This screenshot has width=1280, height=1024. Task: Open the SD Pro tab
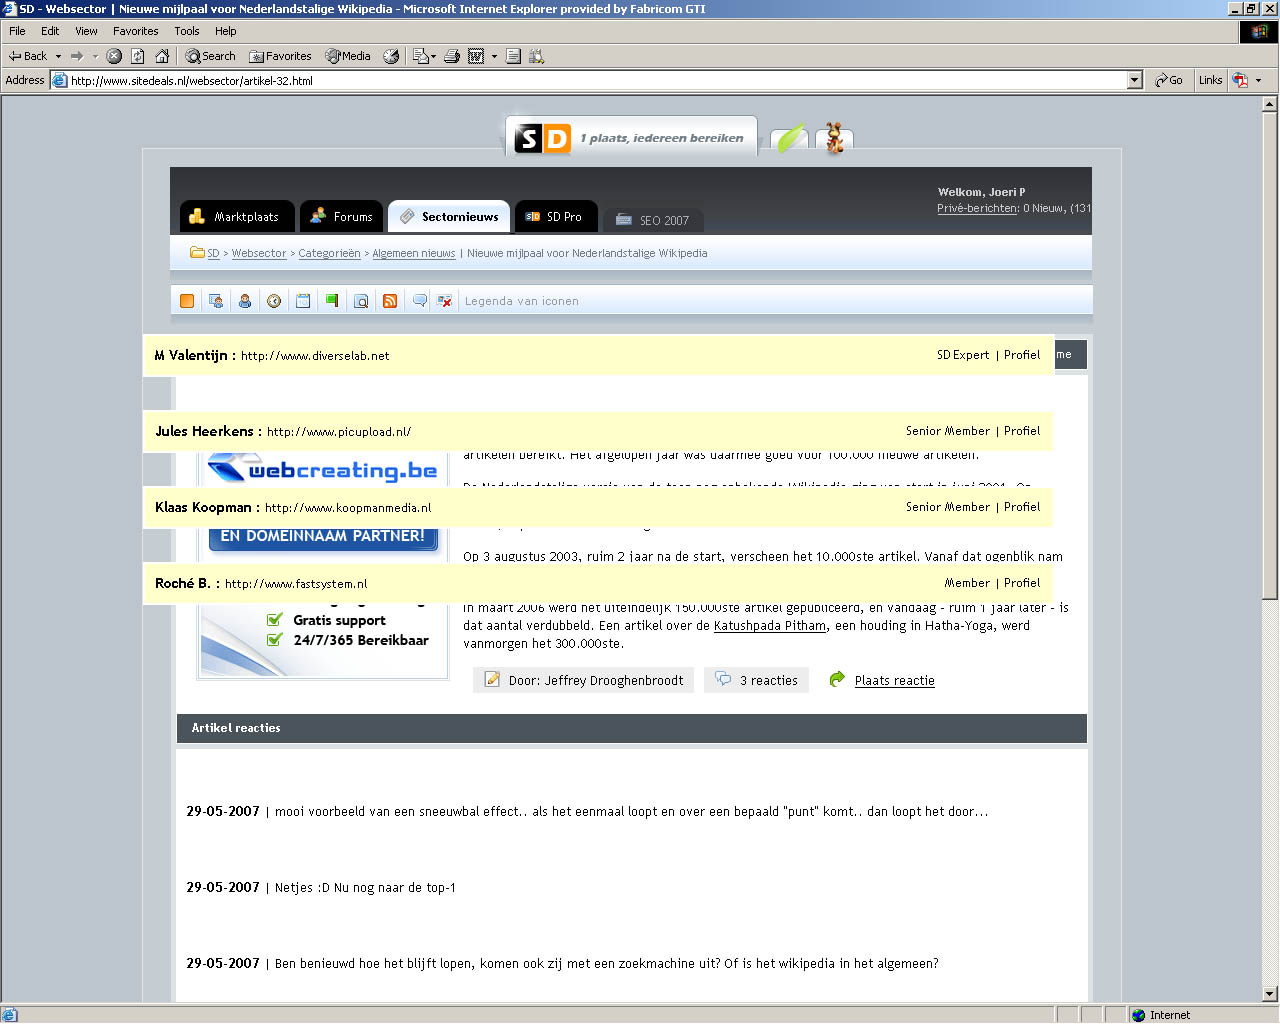pyautogui.click(x=556, y=216)
